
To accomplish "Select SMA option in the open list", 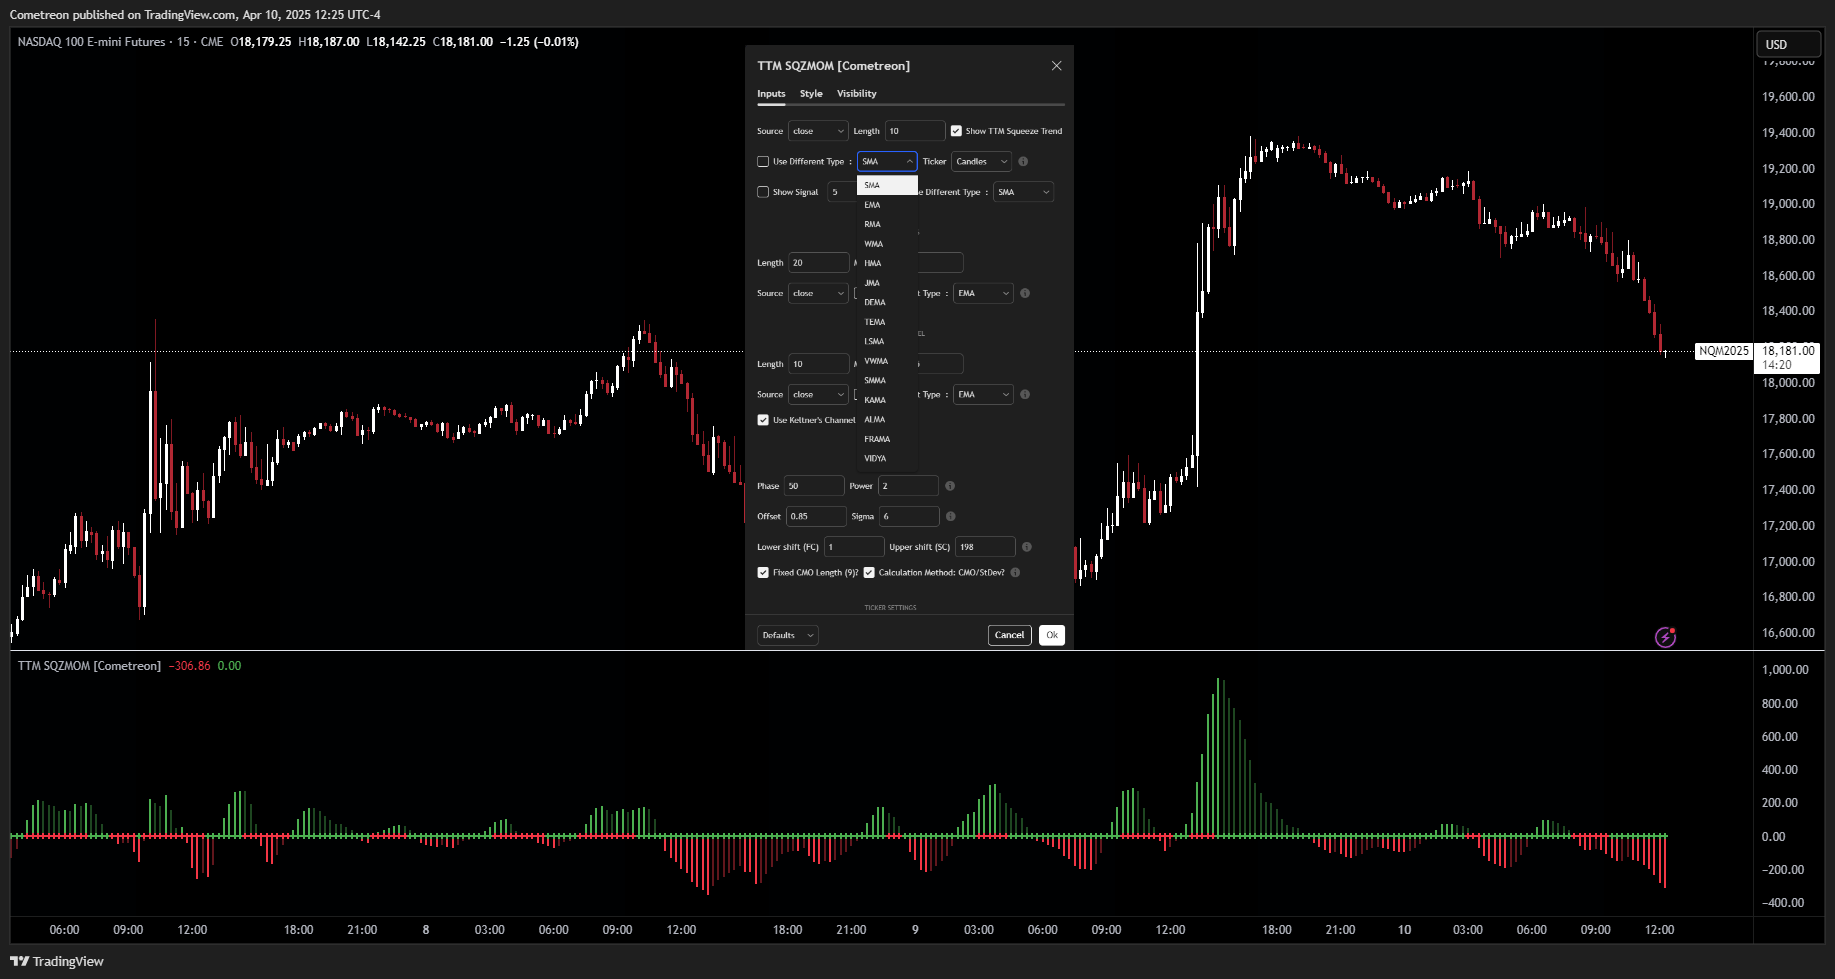I will pos(887,186).
